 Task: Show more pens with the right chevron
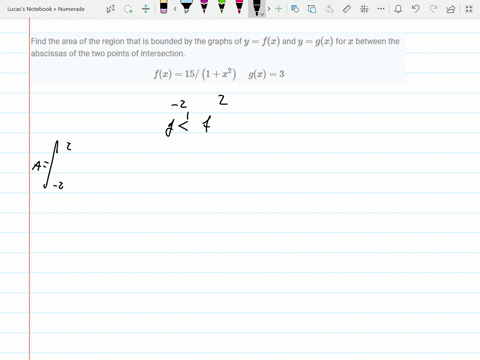269,9
